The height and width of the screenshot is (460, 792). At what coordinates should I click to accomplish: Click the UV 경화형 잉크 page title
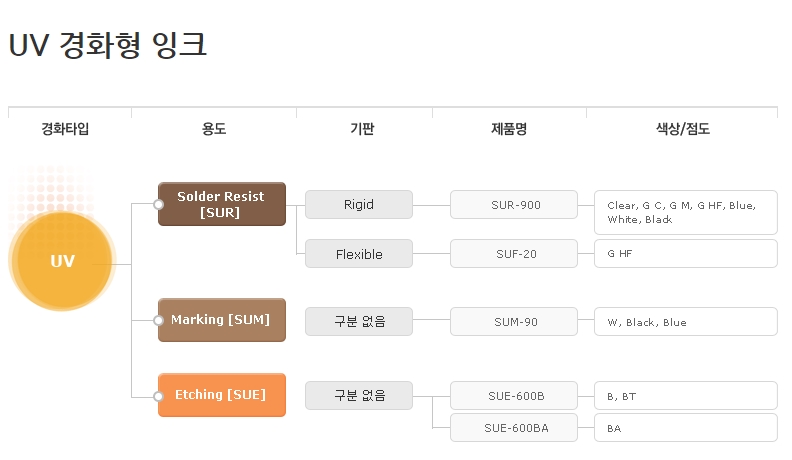(107, 45)
